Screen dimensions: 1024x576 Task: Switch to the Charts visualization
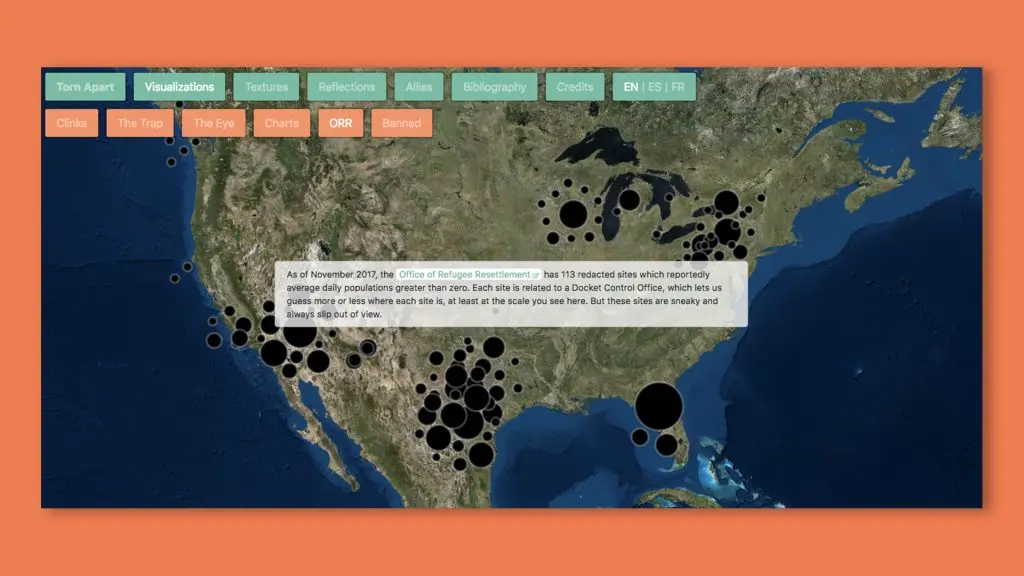click(281, 123)
